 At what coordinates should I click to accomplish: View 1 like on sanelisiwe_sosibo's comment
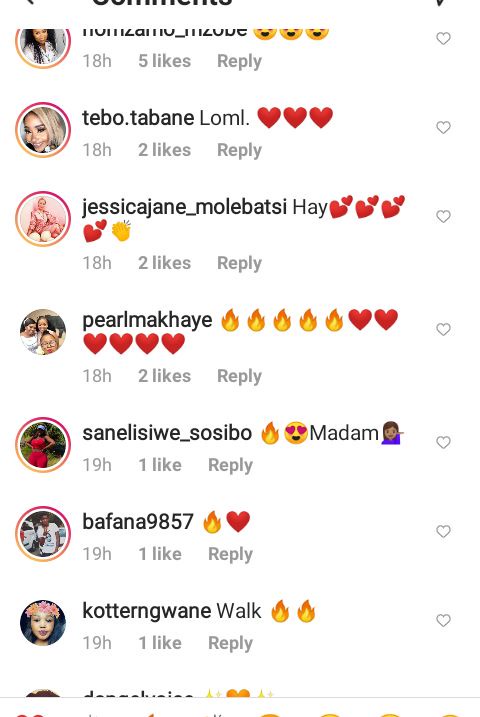pos(160,465)
